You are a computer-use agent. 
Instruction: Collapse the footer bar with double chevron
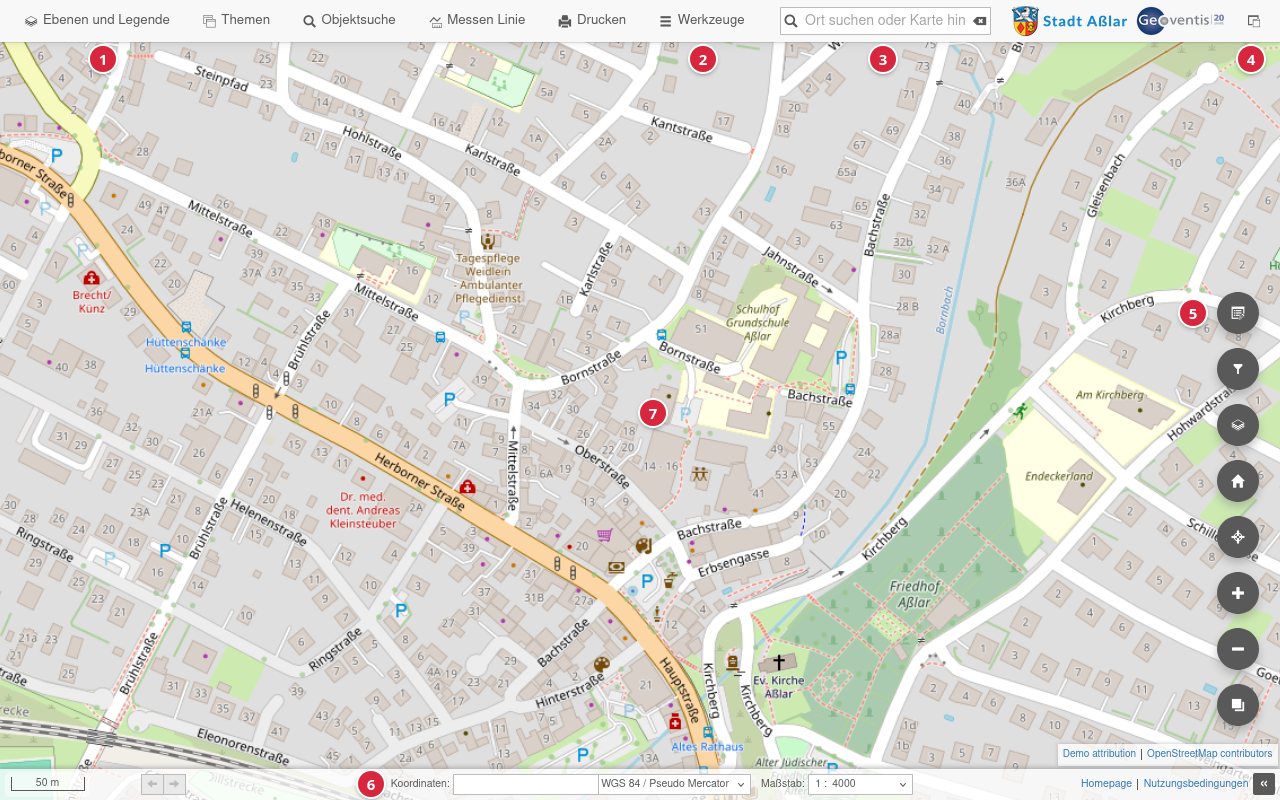pyautogui.click(x=1265, y=784)
